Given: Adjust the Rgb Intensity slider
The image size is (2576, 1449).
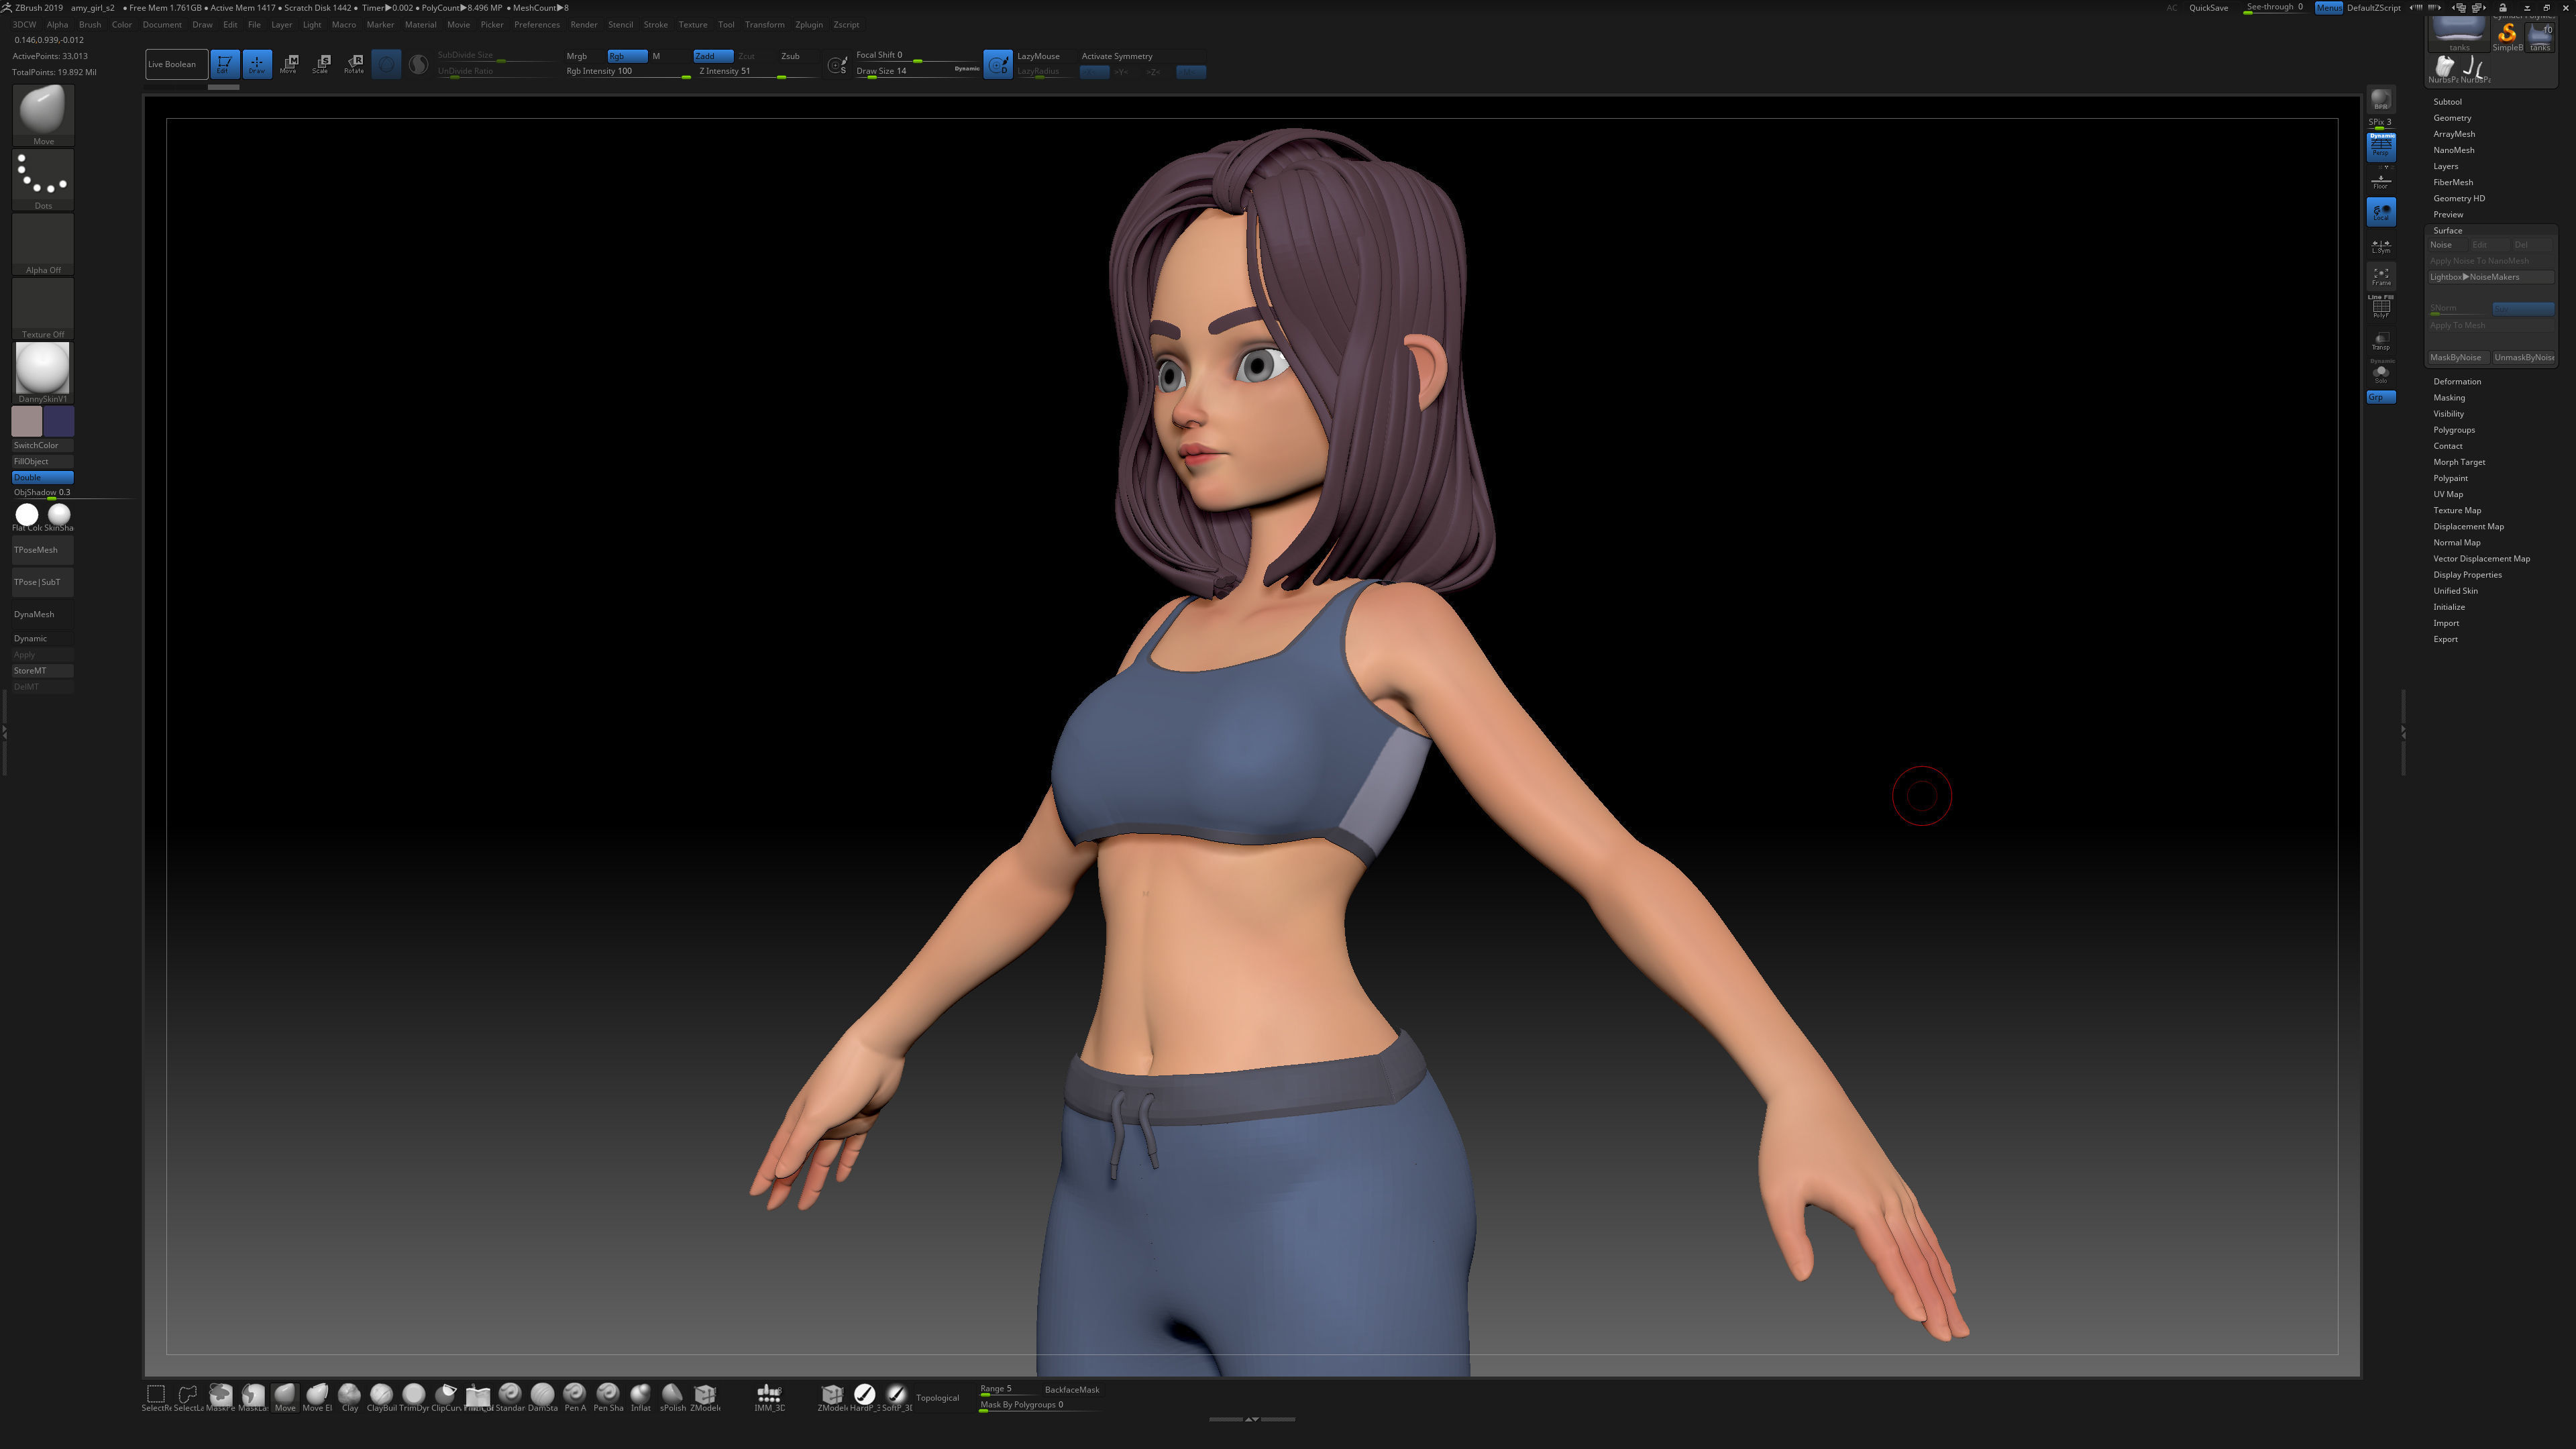Looking at the screenshot, I should click(x=627, y=71).
